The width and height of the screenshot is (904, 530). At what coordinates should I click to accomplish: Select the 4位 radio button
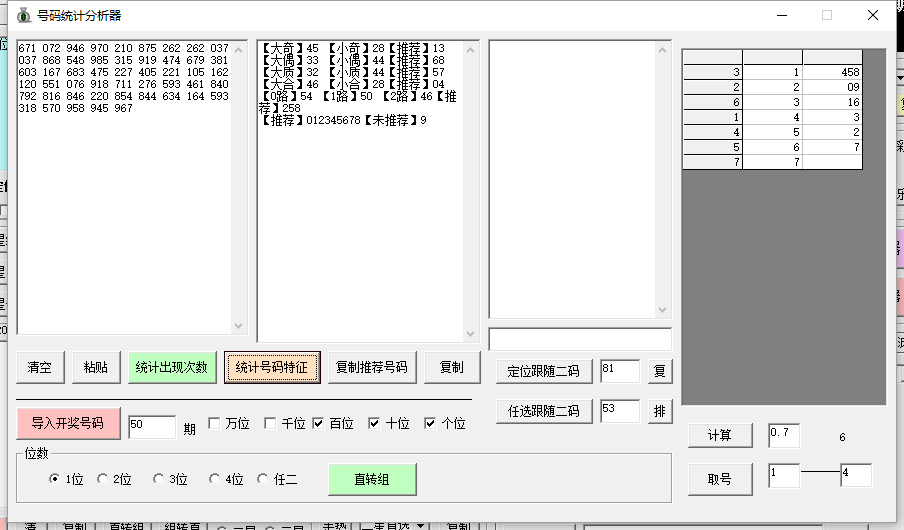(215, 480)
